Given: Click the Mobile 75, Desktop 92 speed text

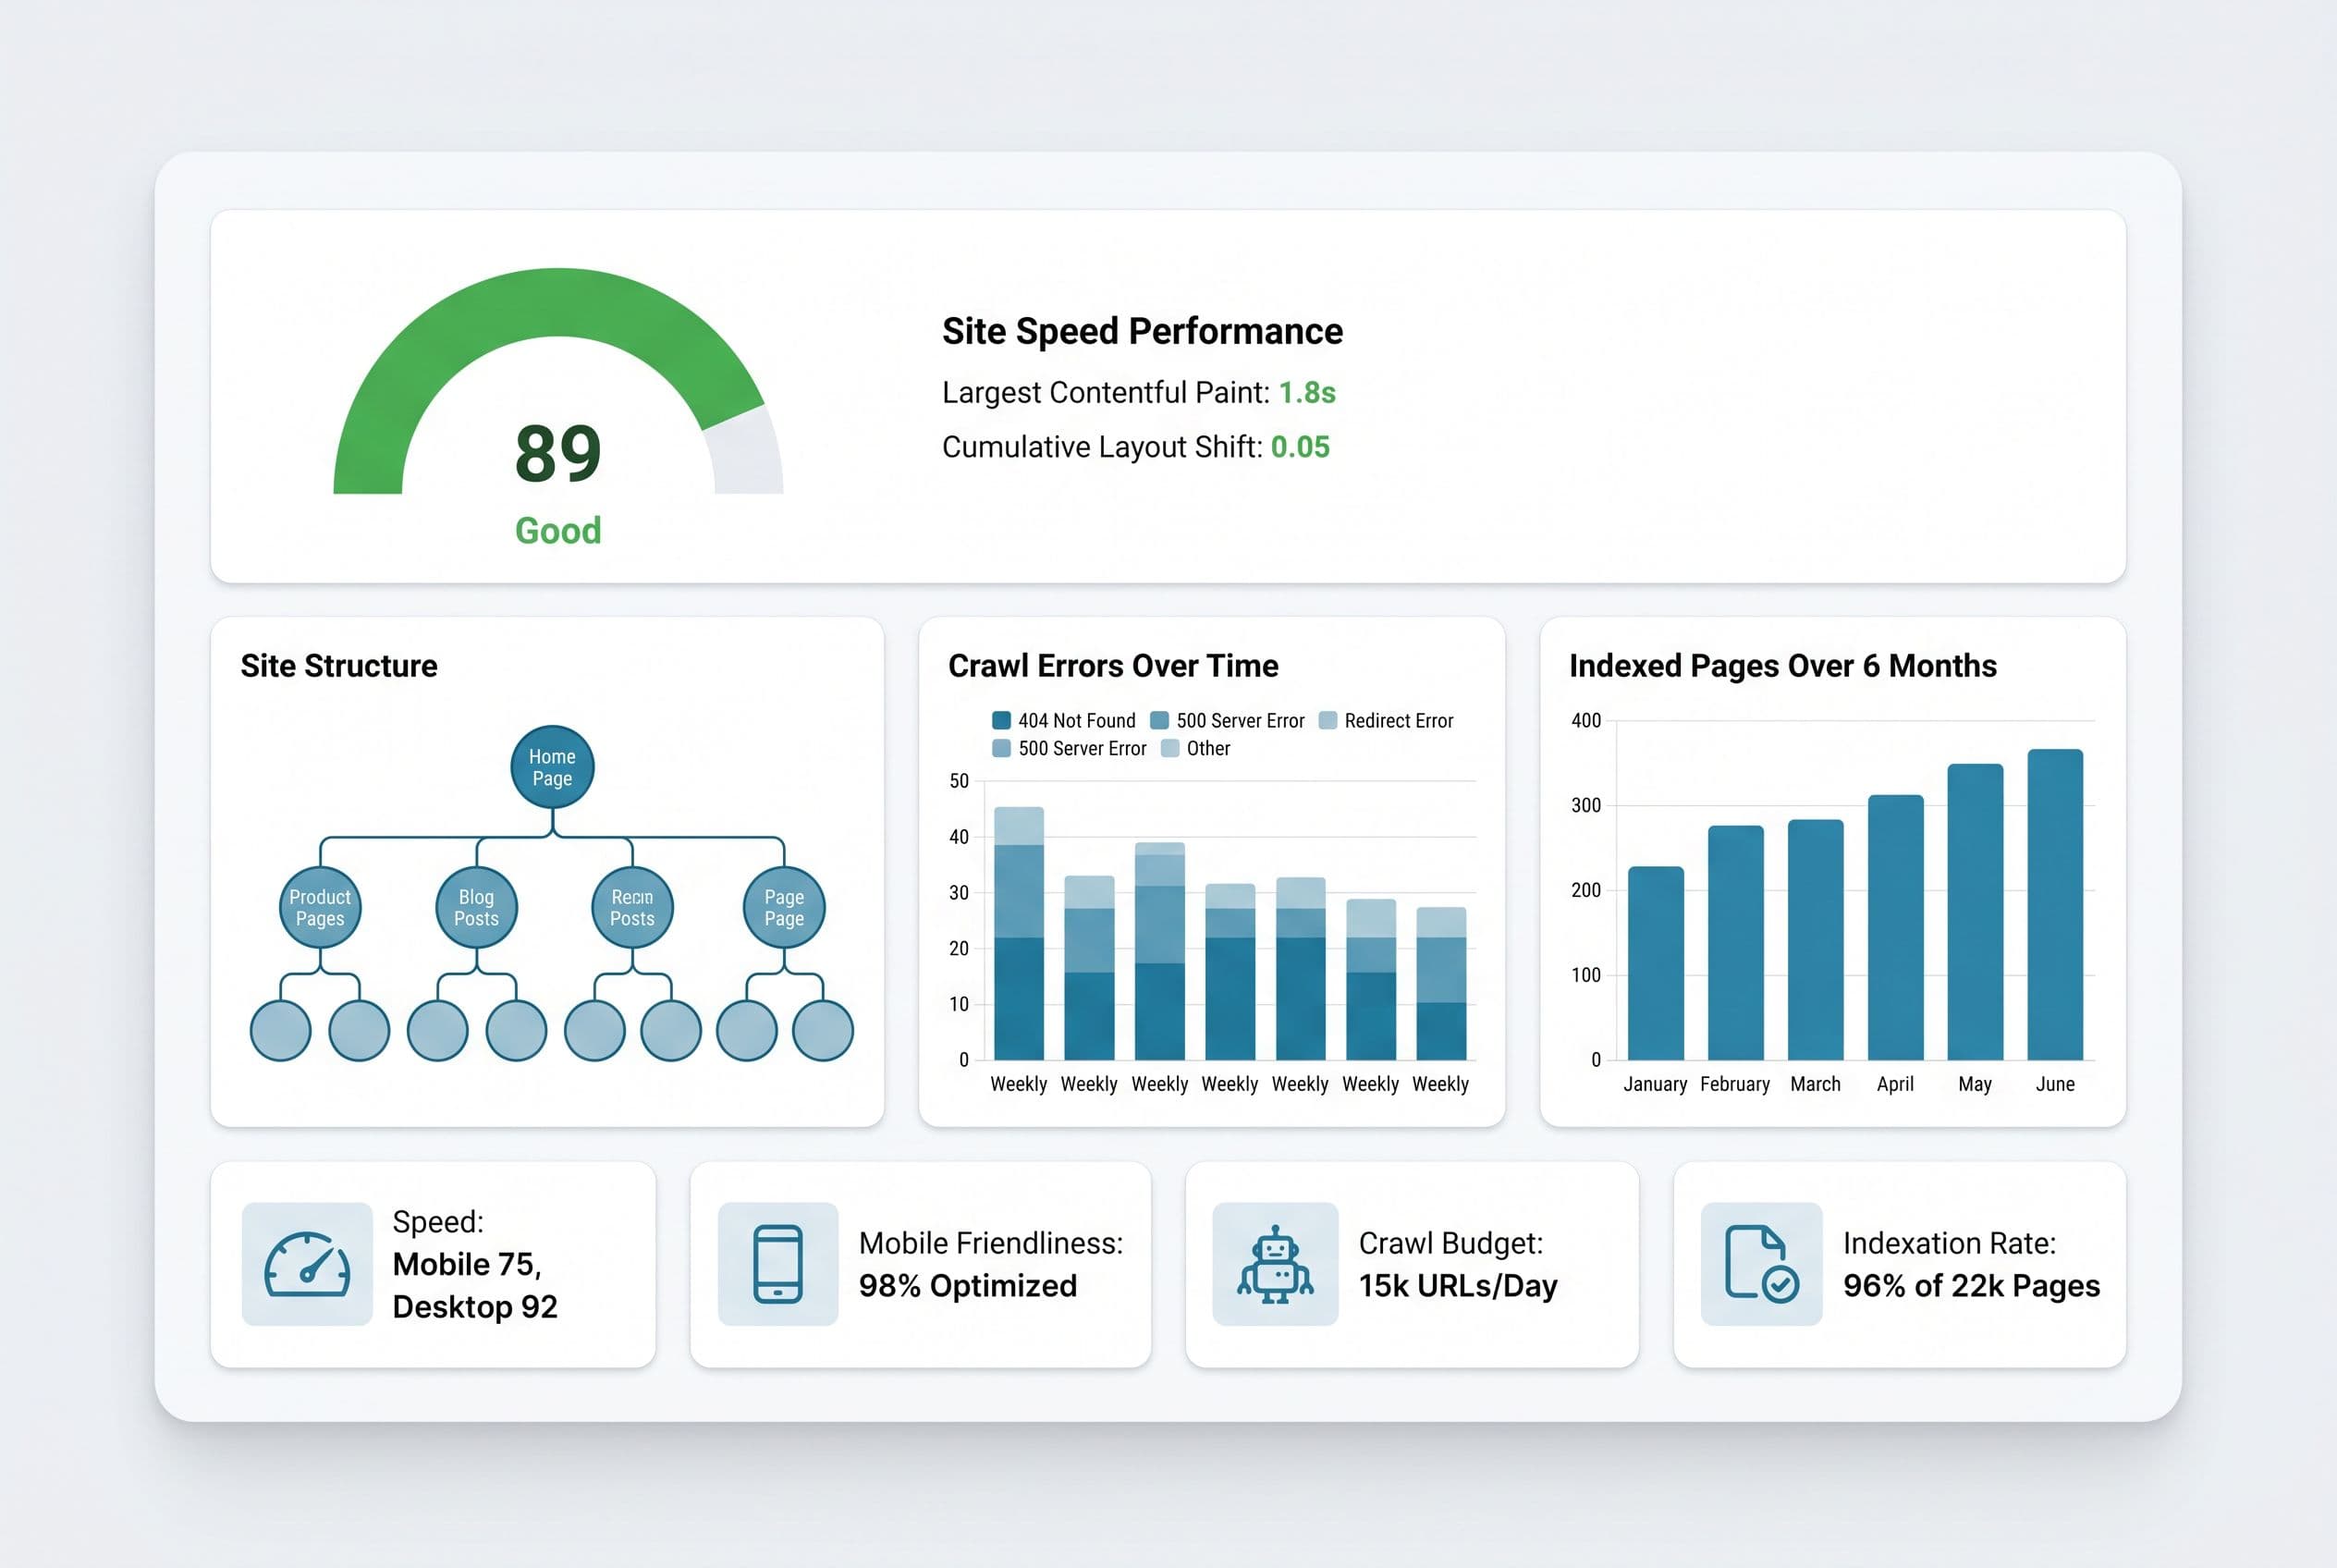Looking at the screenshot, I should [475, 1285].
